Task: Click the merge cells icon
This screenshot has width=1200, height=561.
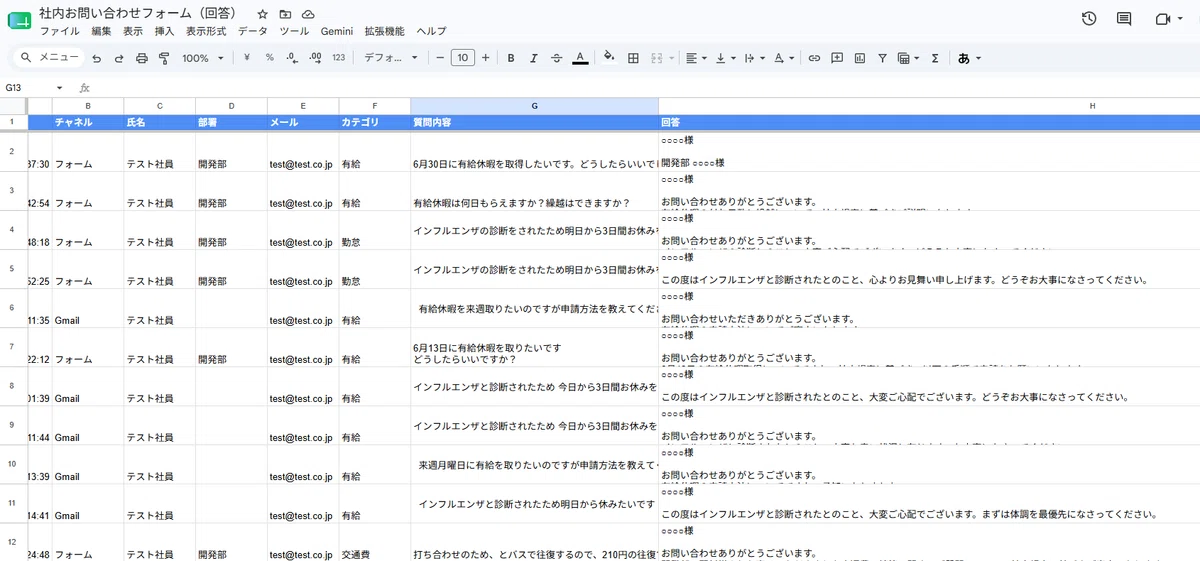Action: (657, 58)
